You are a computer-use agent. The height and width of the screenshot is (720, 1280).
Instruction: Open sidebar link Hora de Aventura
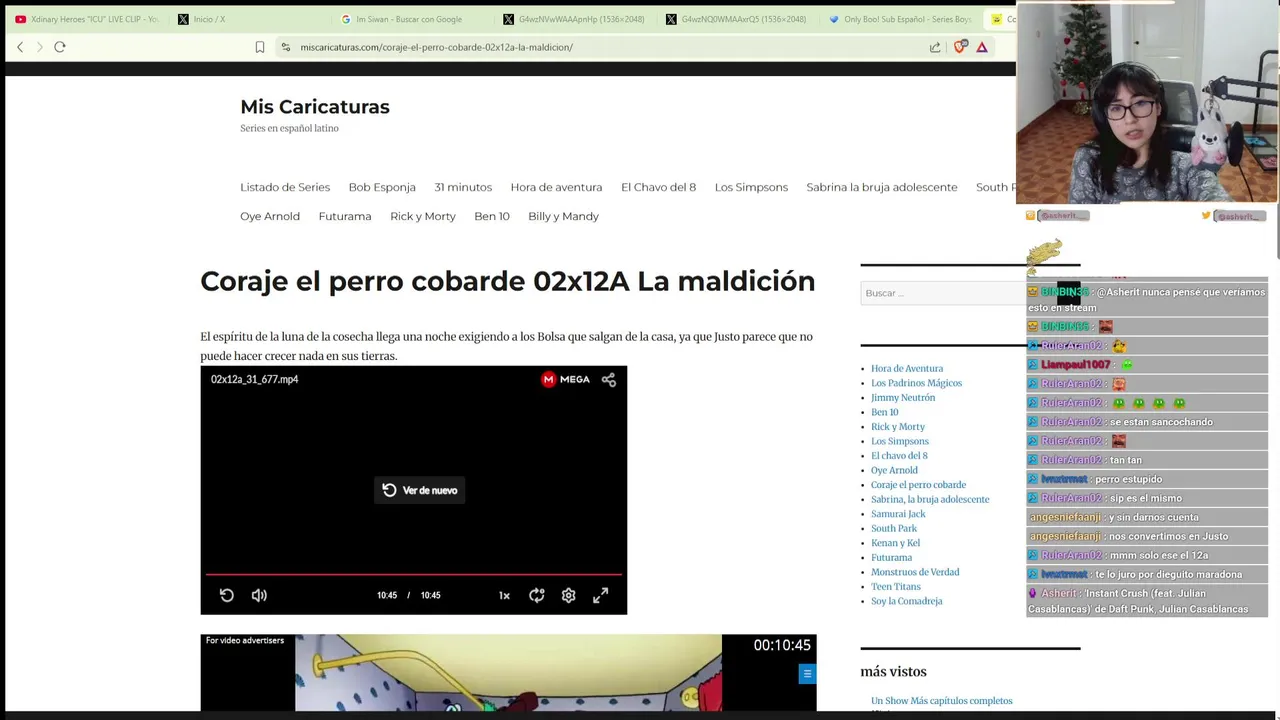[x=907, y=368]
